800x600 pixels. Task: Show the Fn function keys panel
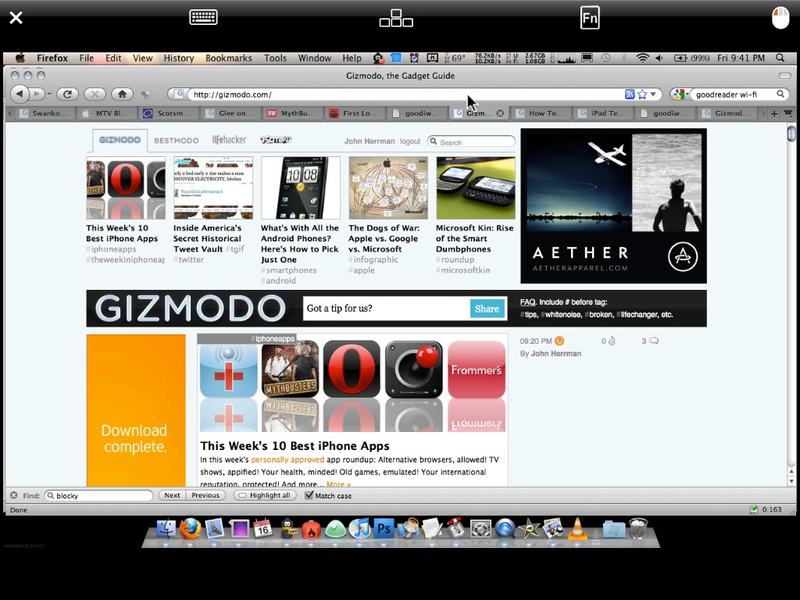[590, 18]
